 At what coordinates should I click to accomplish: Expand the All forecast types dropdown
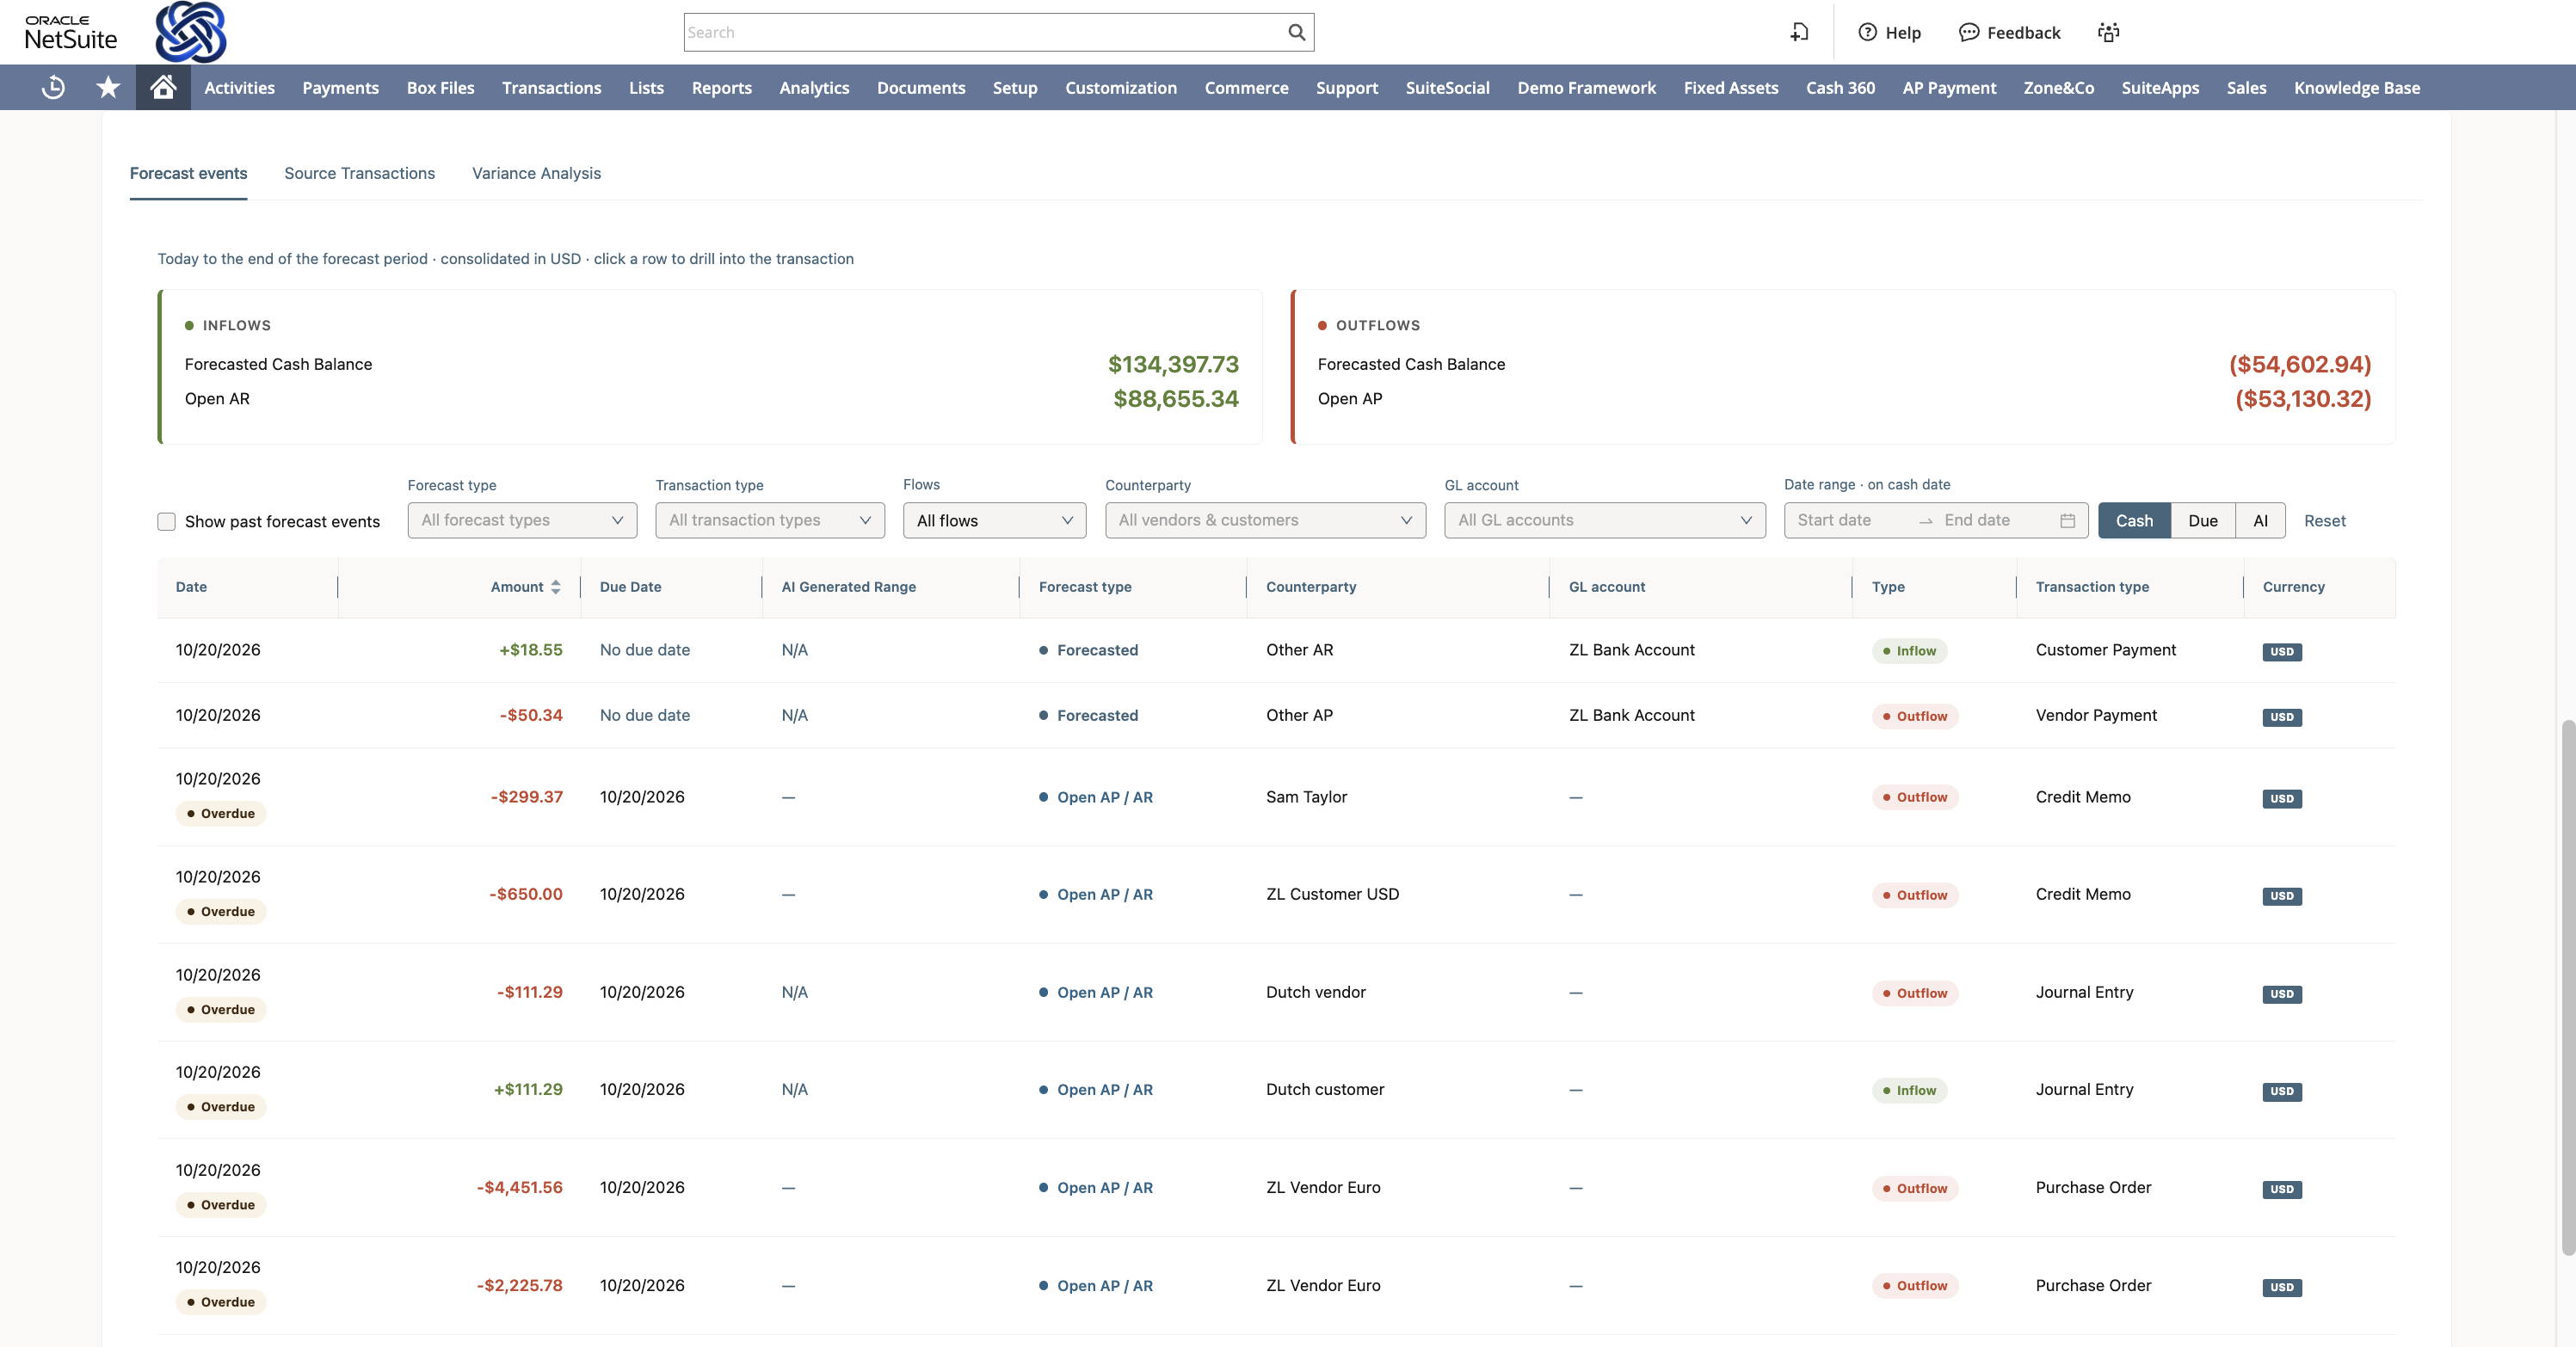click(x=522, y=520)
